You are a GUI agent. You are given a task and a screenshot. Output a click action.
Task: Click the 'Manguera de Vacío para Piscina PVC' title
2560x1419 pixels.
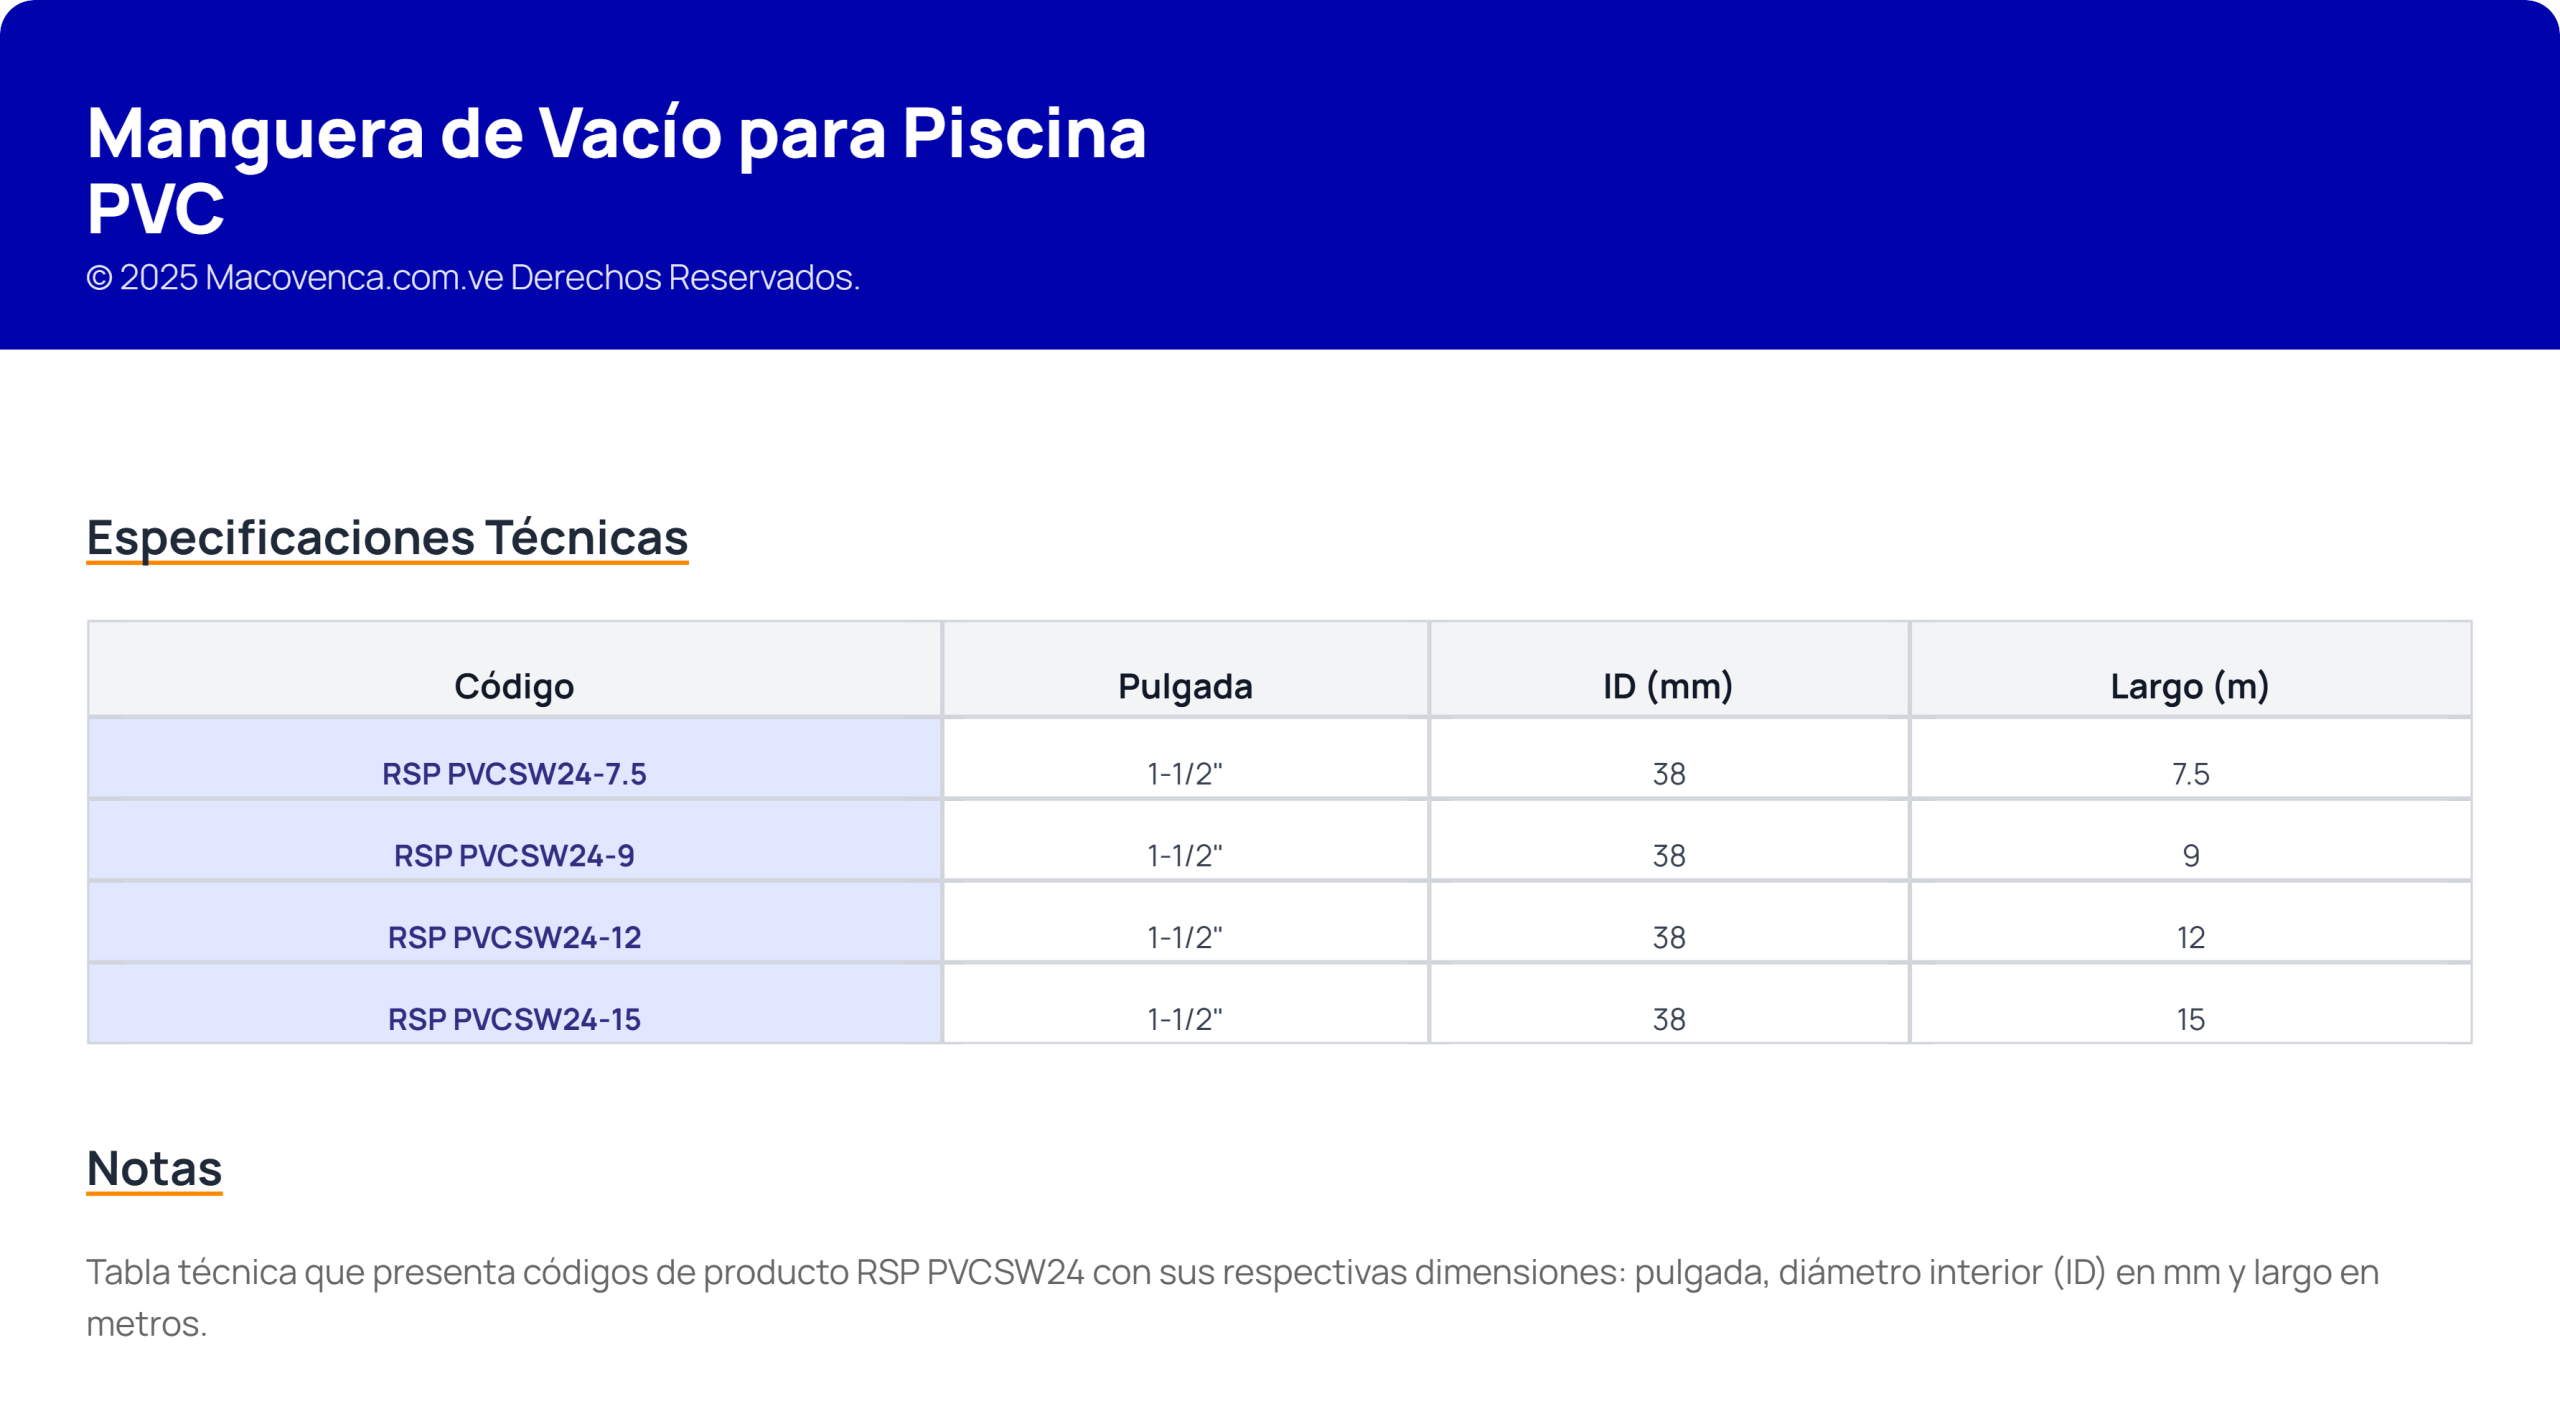click(616, 170)
